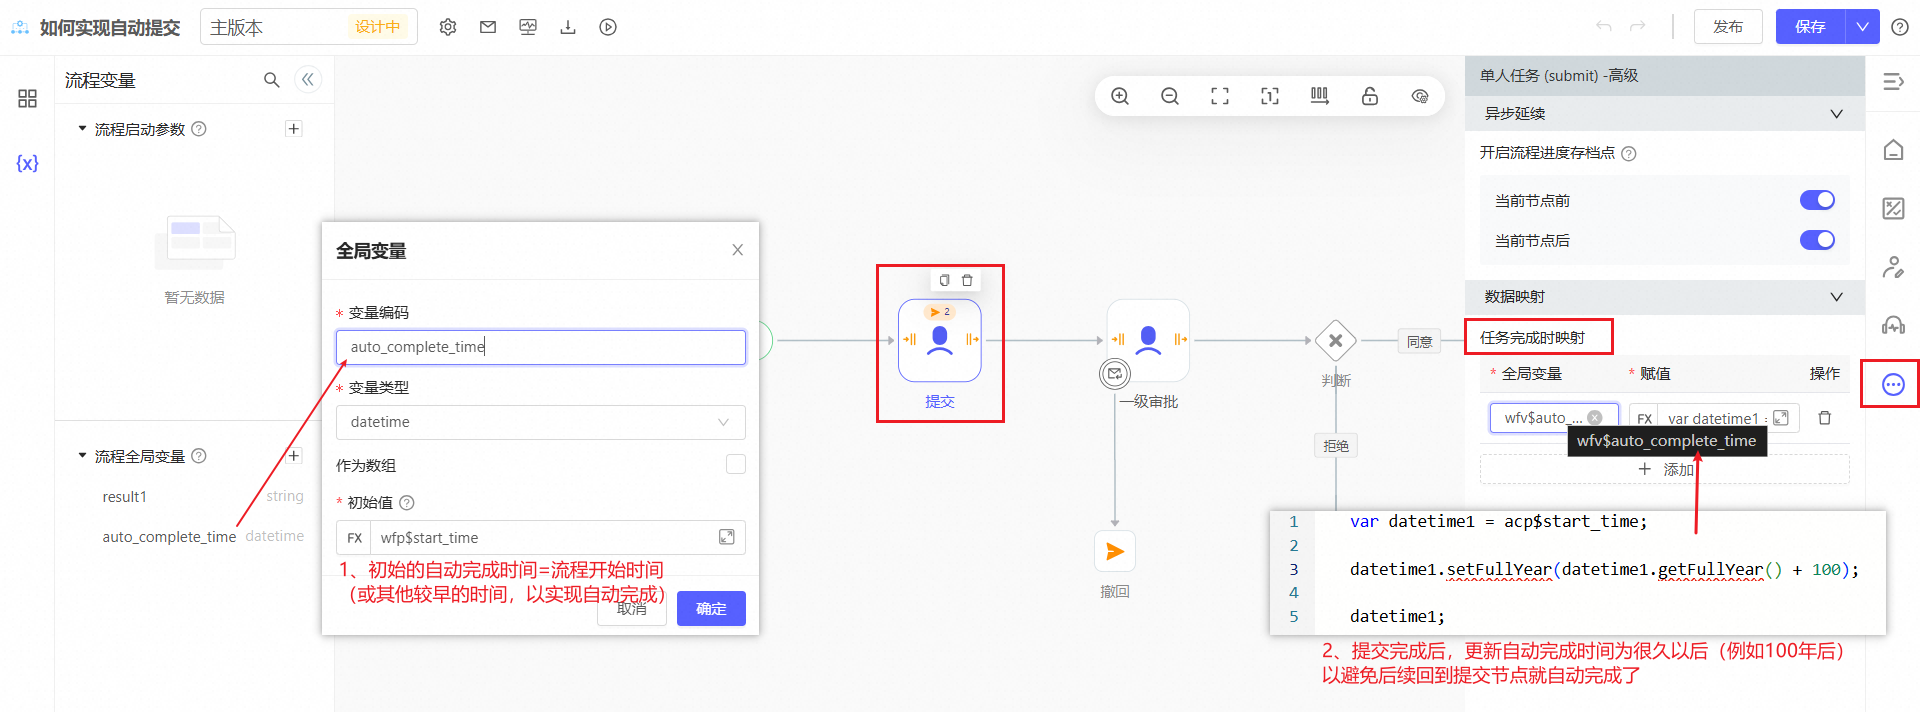The height and width of the screenshot is (712, 1920).
Task: Open the process variables {x} sidebar icon
Action: coord(27,163)
